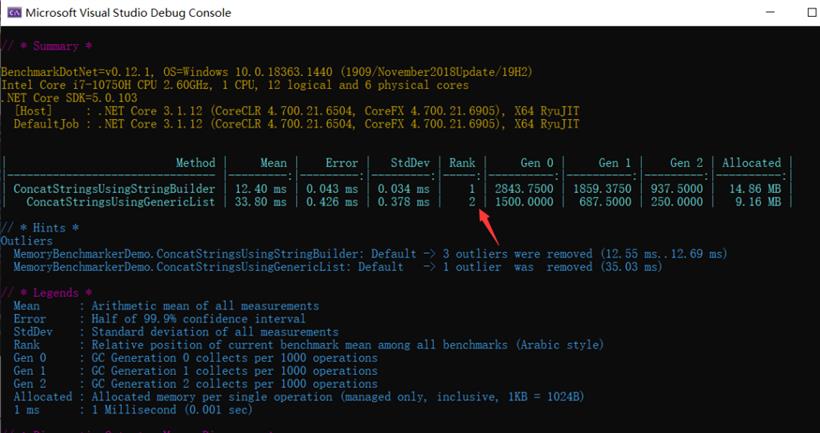The height and width of the screenshot is (433, 820).
Task: Click legend 'GC Generation 2 collects per 1000 operations'
Action: [234, 384]
